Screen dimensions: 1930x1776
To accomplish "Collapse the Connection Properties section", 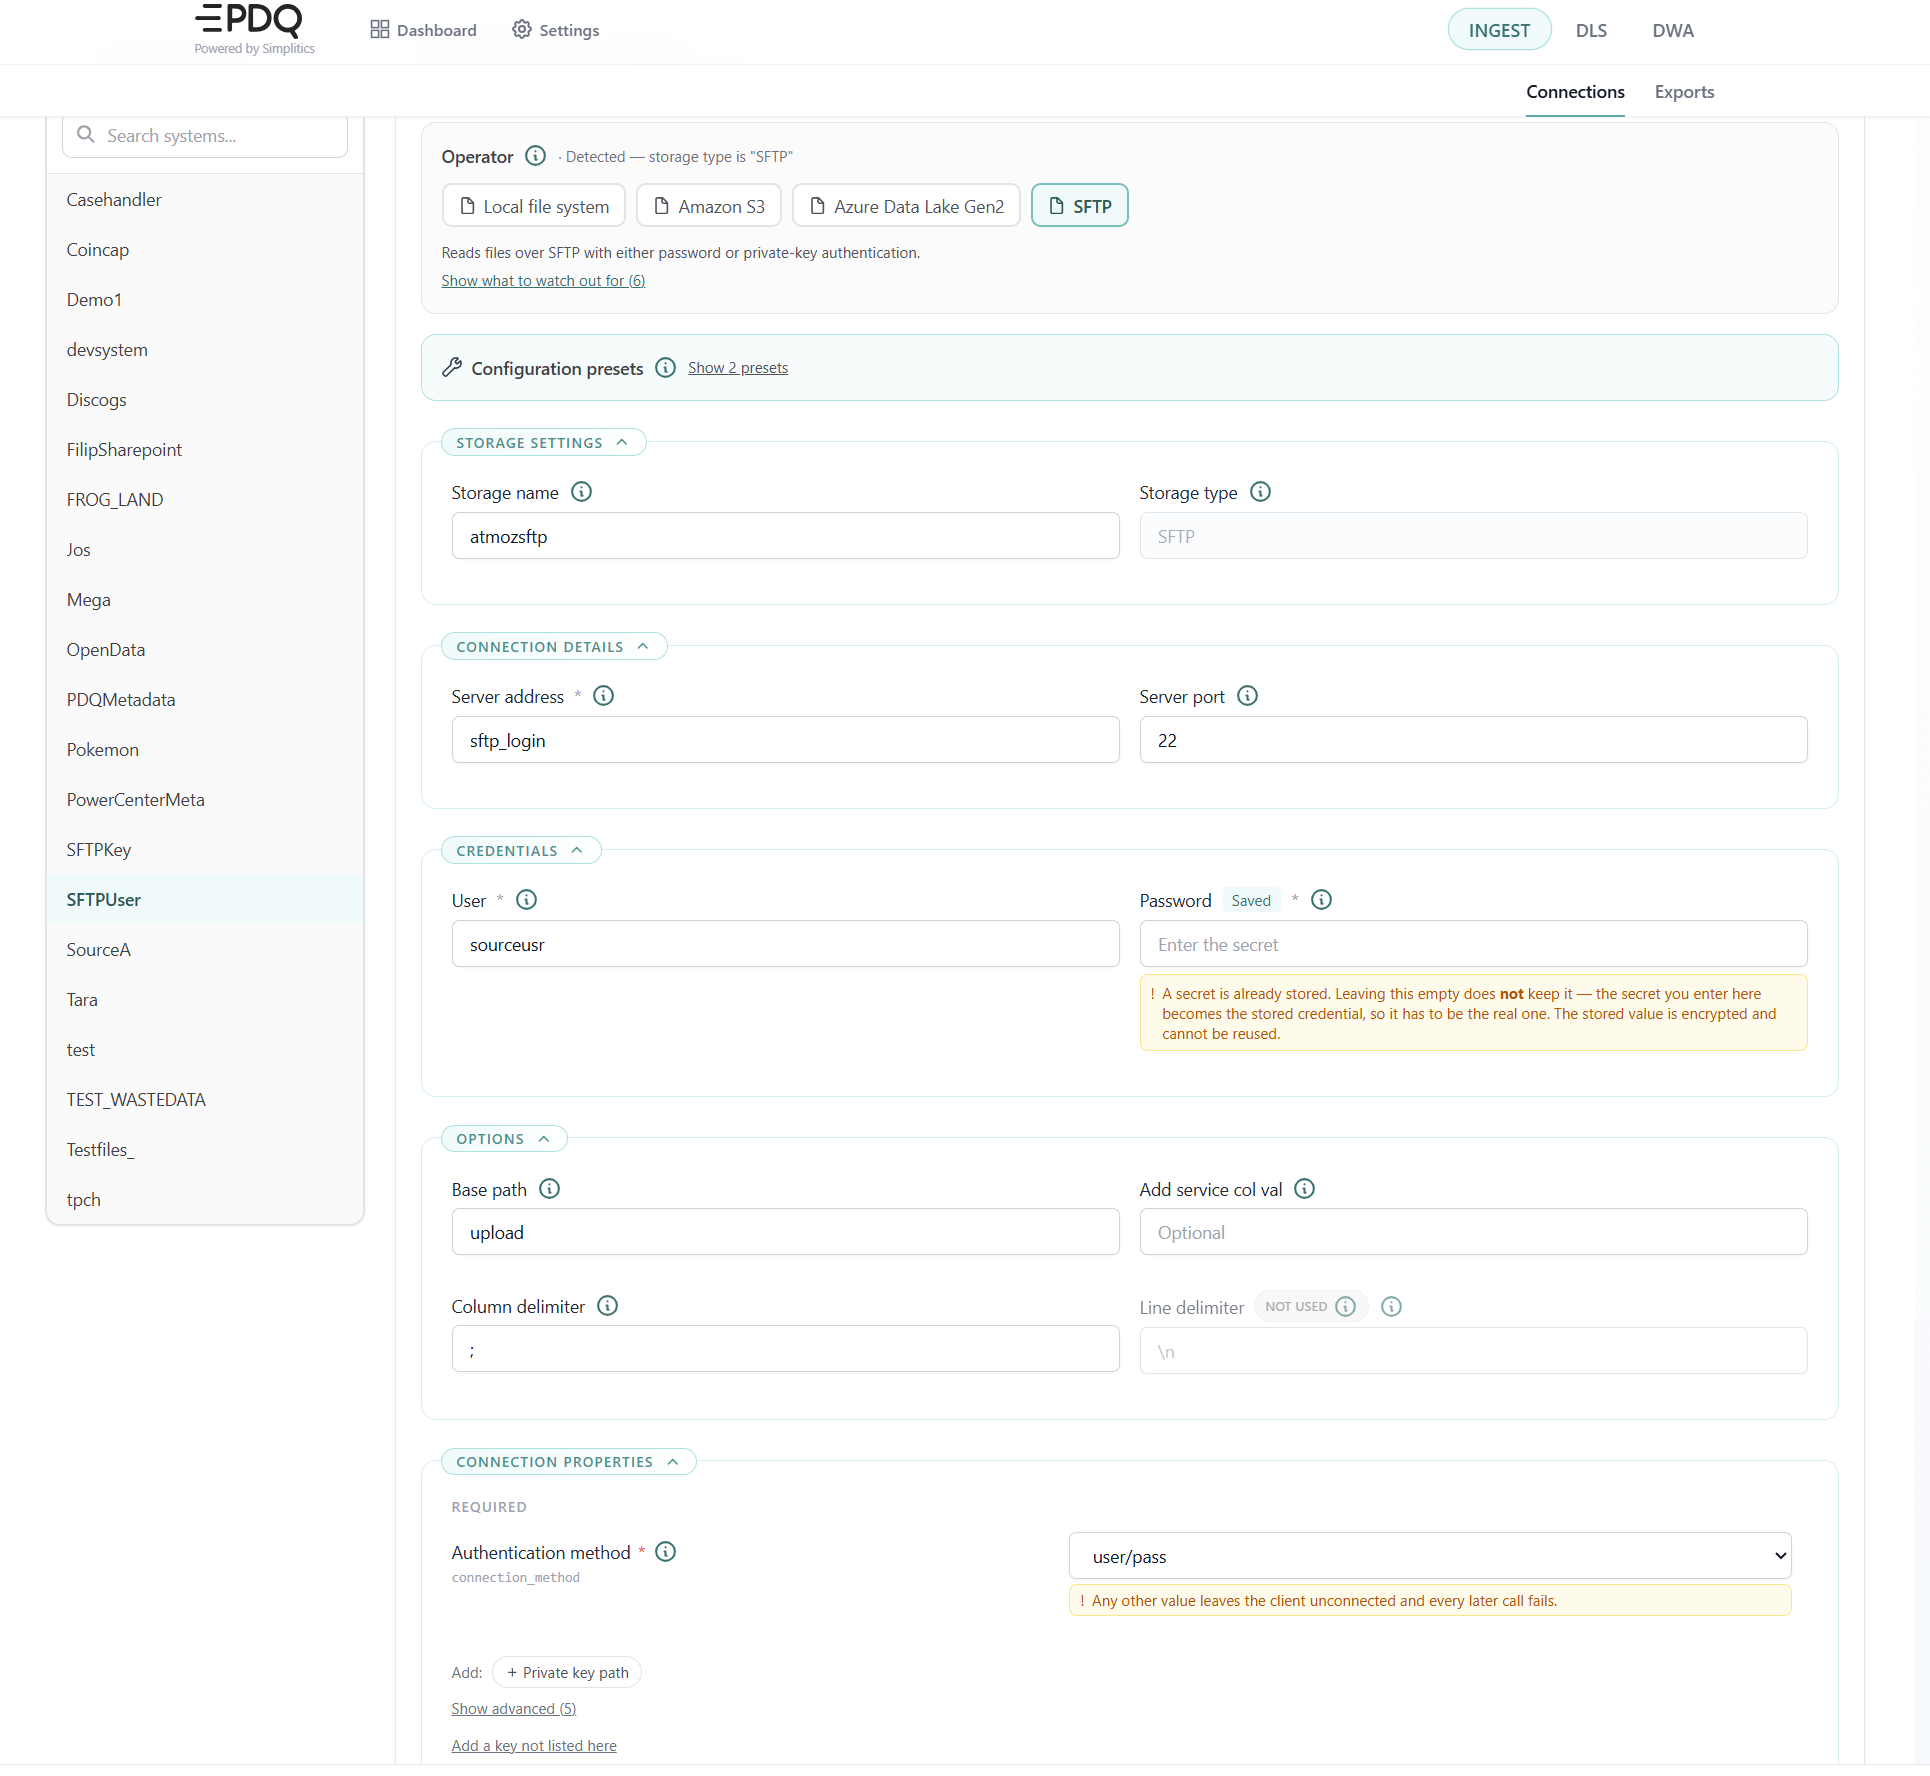I will pos(569,1462).
